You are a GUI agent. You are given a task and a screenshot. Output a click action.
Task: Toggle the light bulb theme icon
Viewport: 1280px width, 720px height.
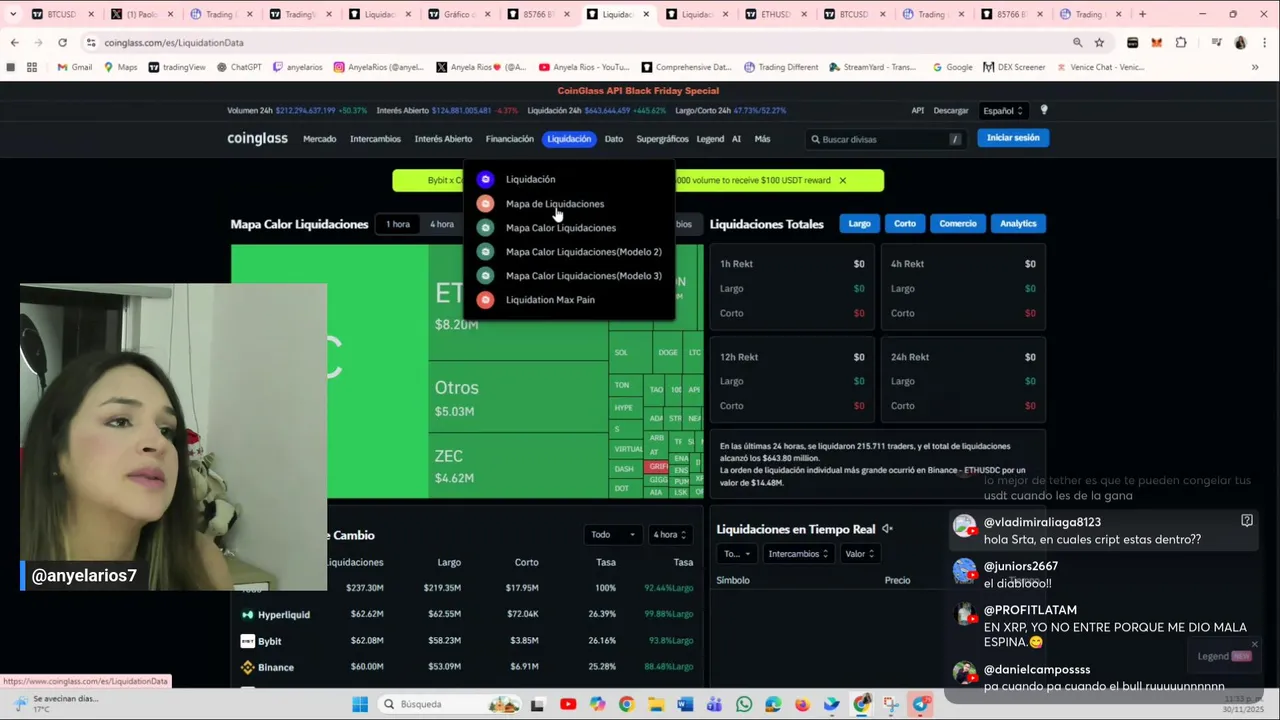click(1043, 110)
